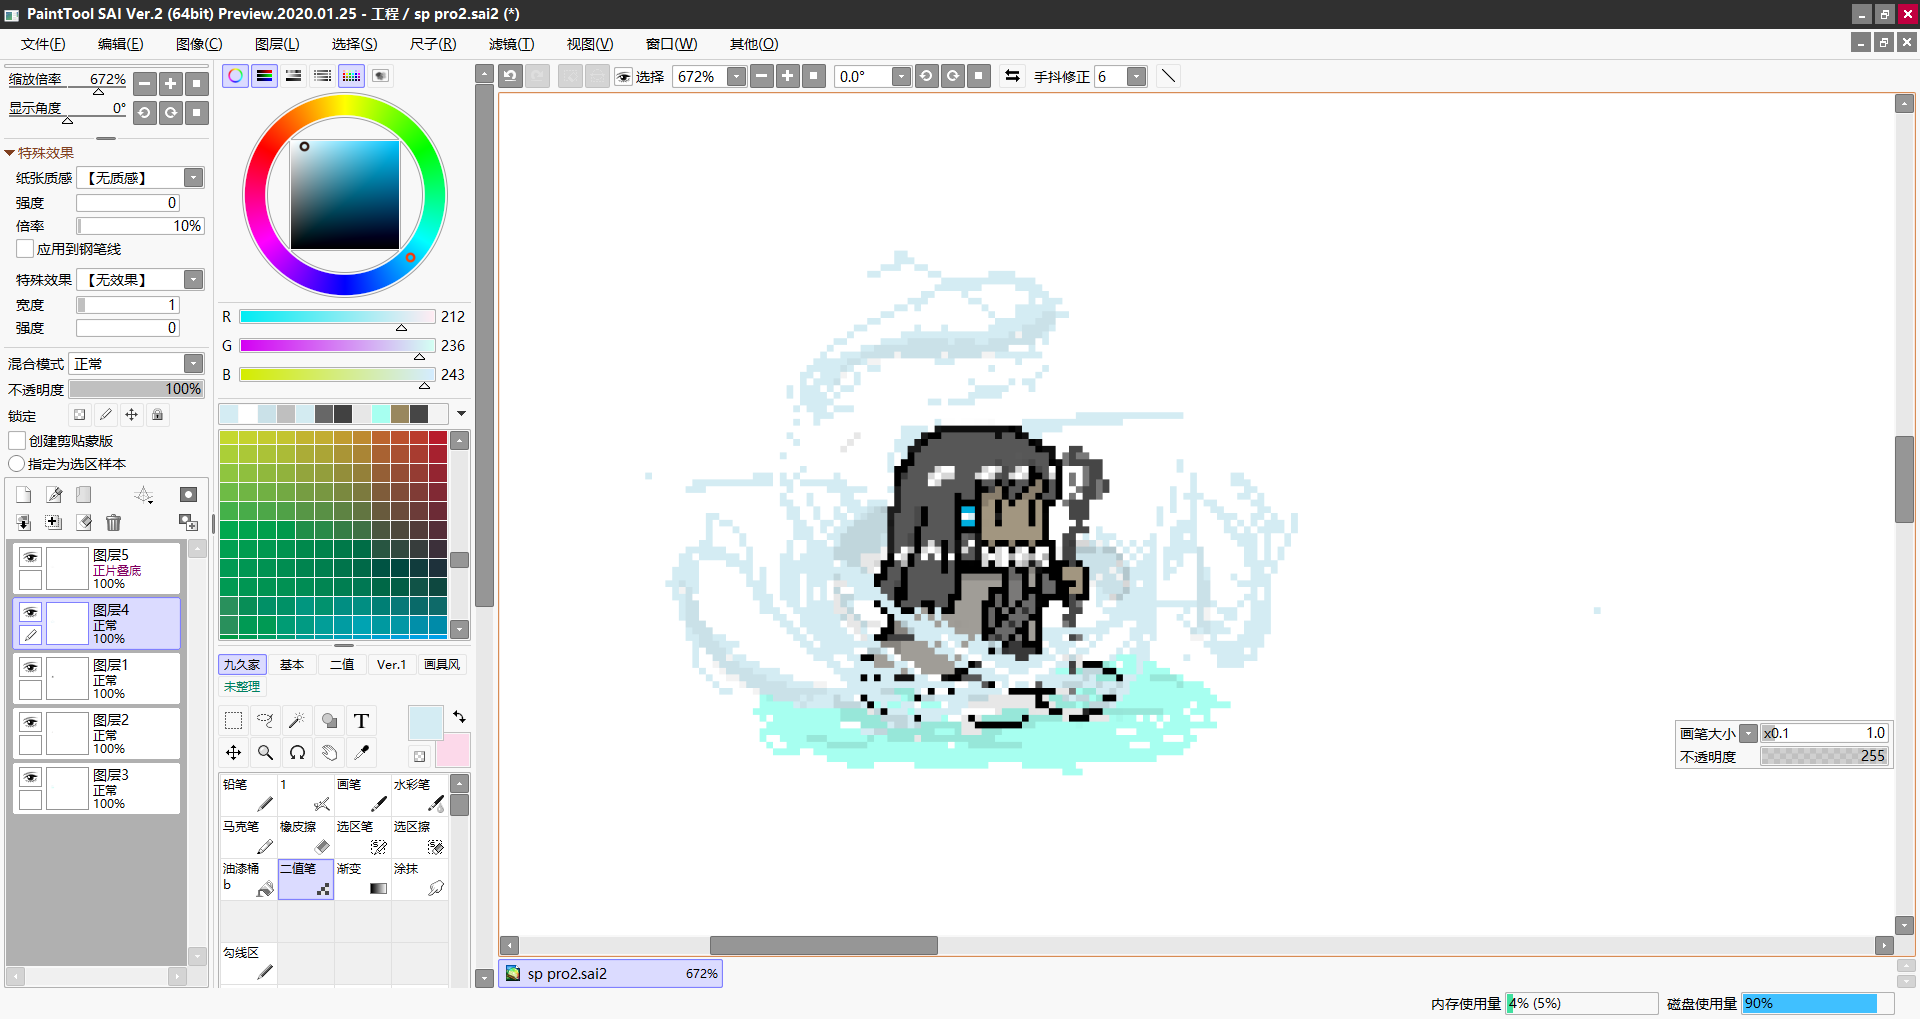Screen dimensions: 1920x1019
Task: Swap foreground and background colors
Action: point(459,717)
